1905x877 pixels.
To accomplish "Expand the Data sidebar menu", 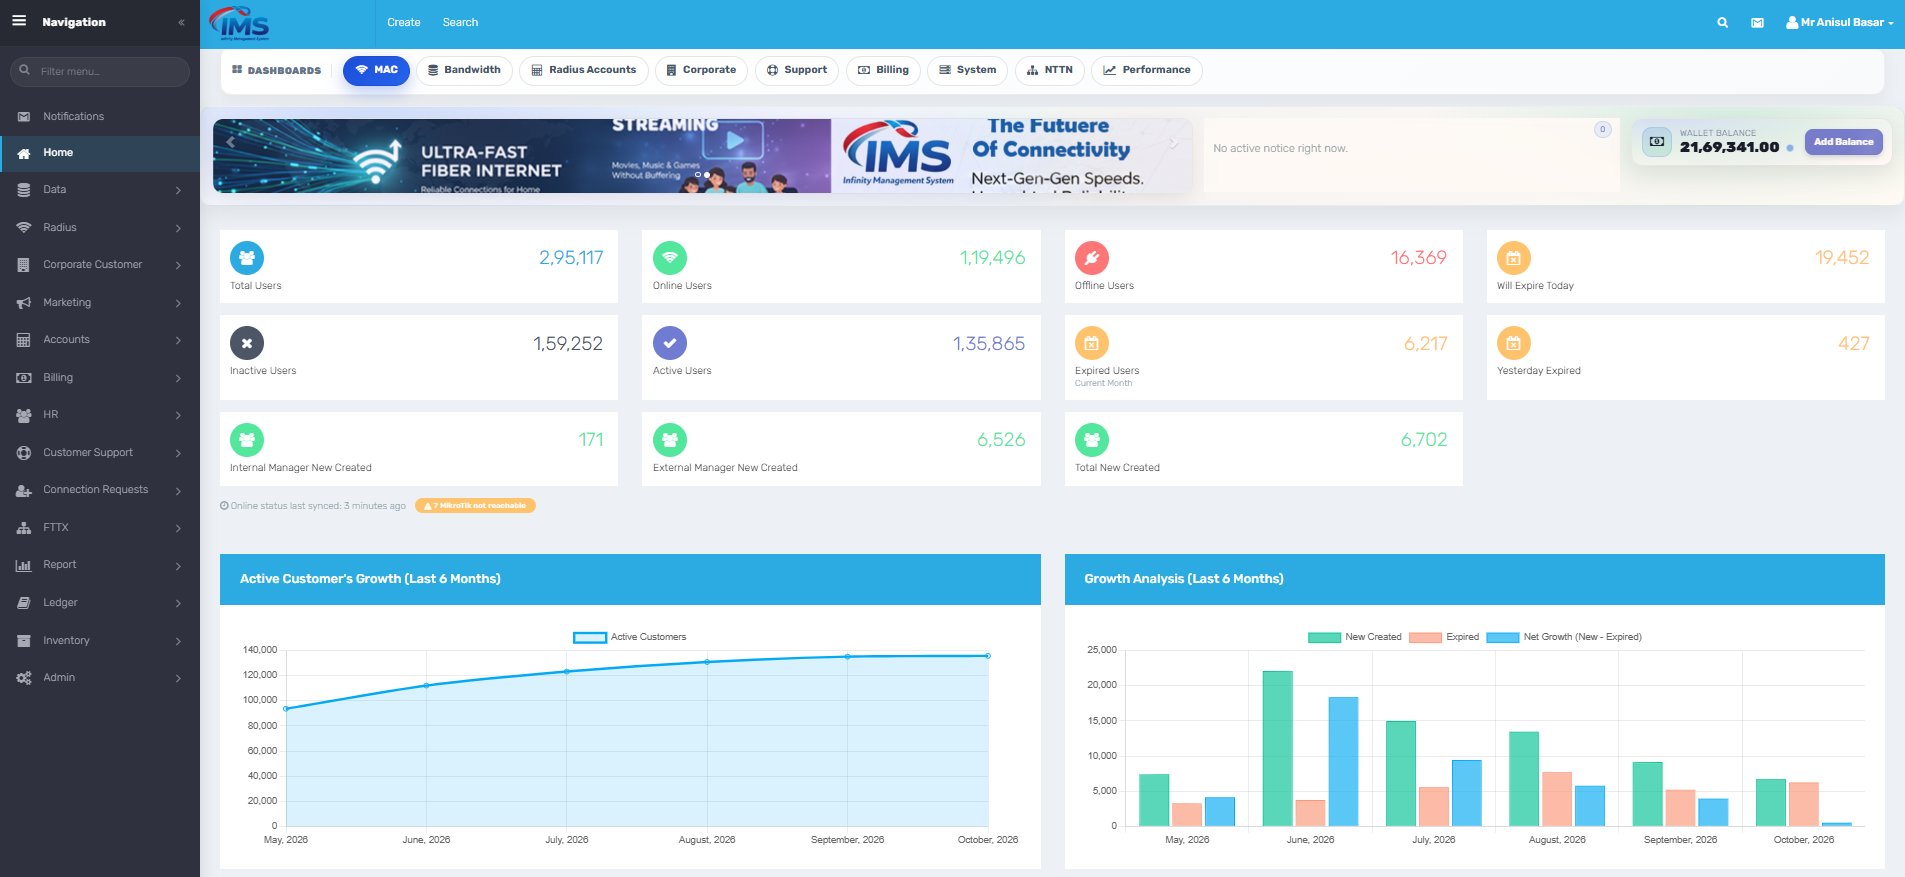I will [x=100, y=190].
